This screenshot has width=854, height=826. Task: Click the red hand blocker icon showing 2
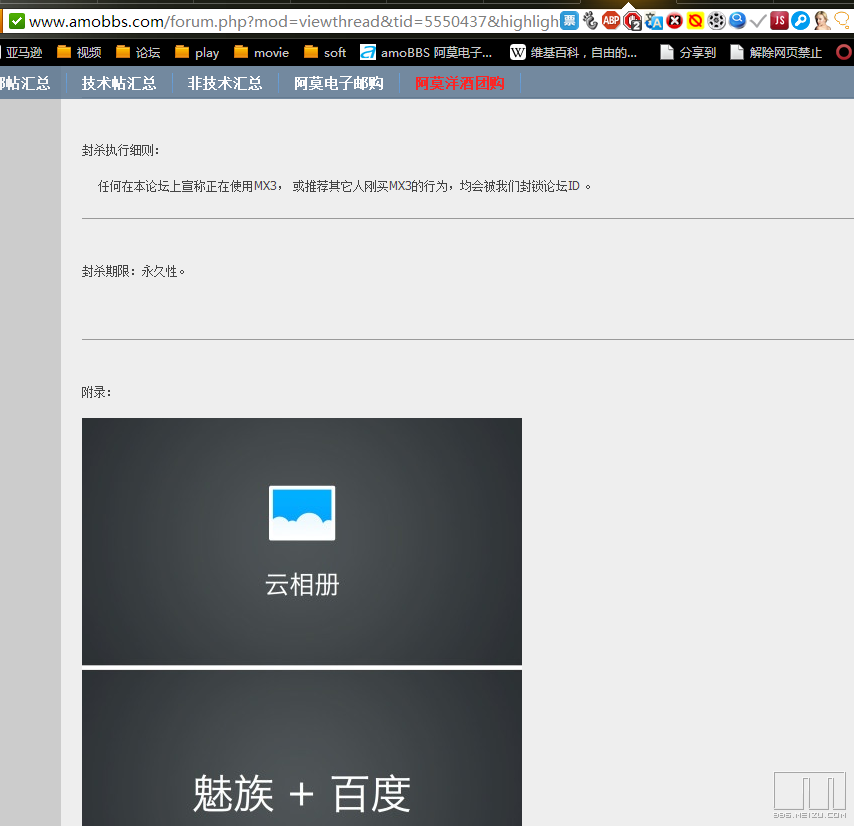point(632,21)
